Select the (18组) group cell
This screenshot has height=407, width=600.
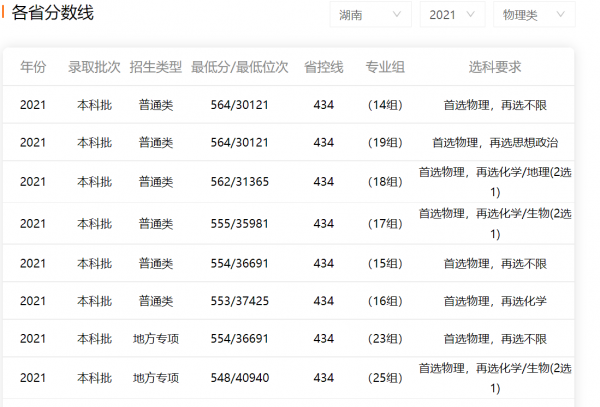tap(385, 182)
